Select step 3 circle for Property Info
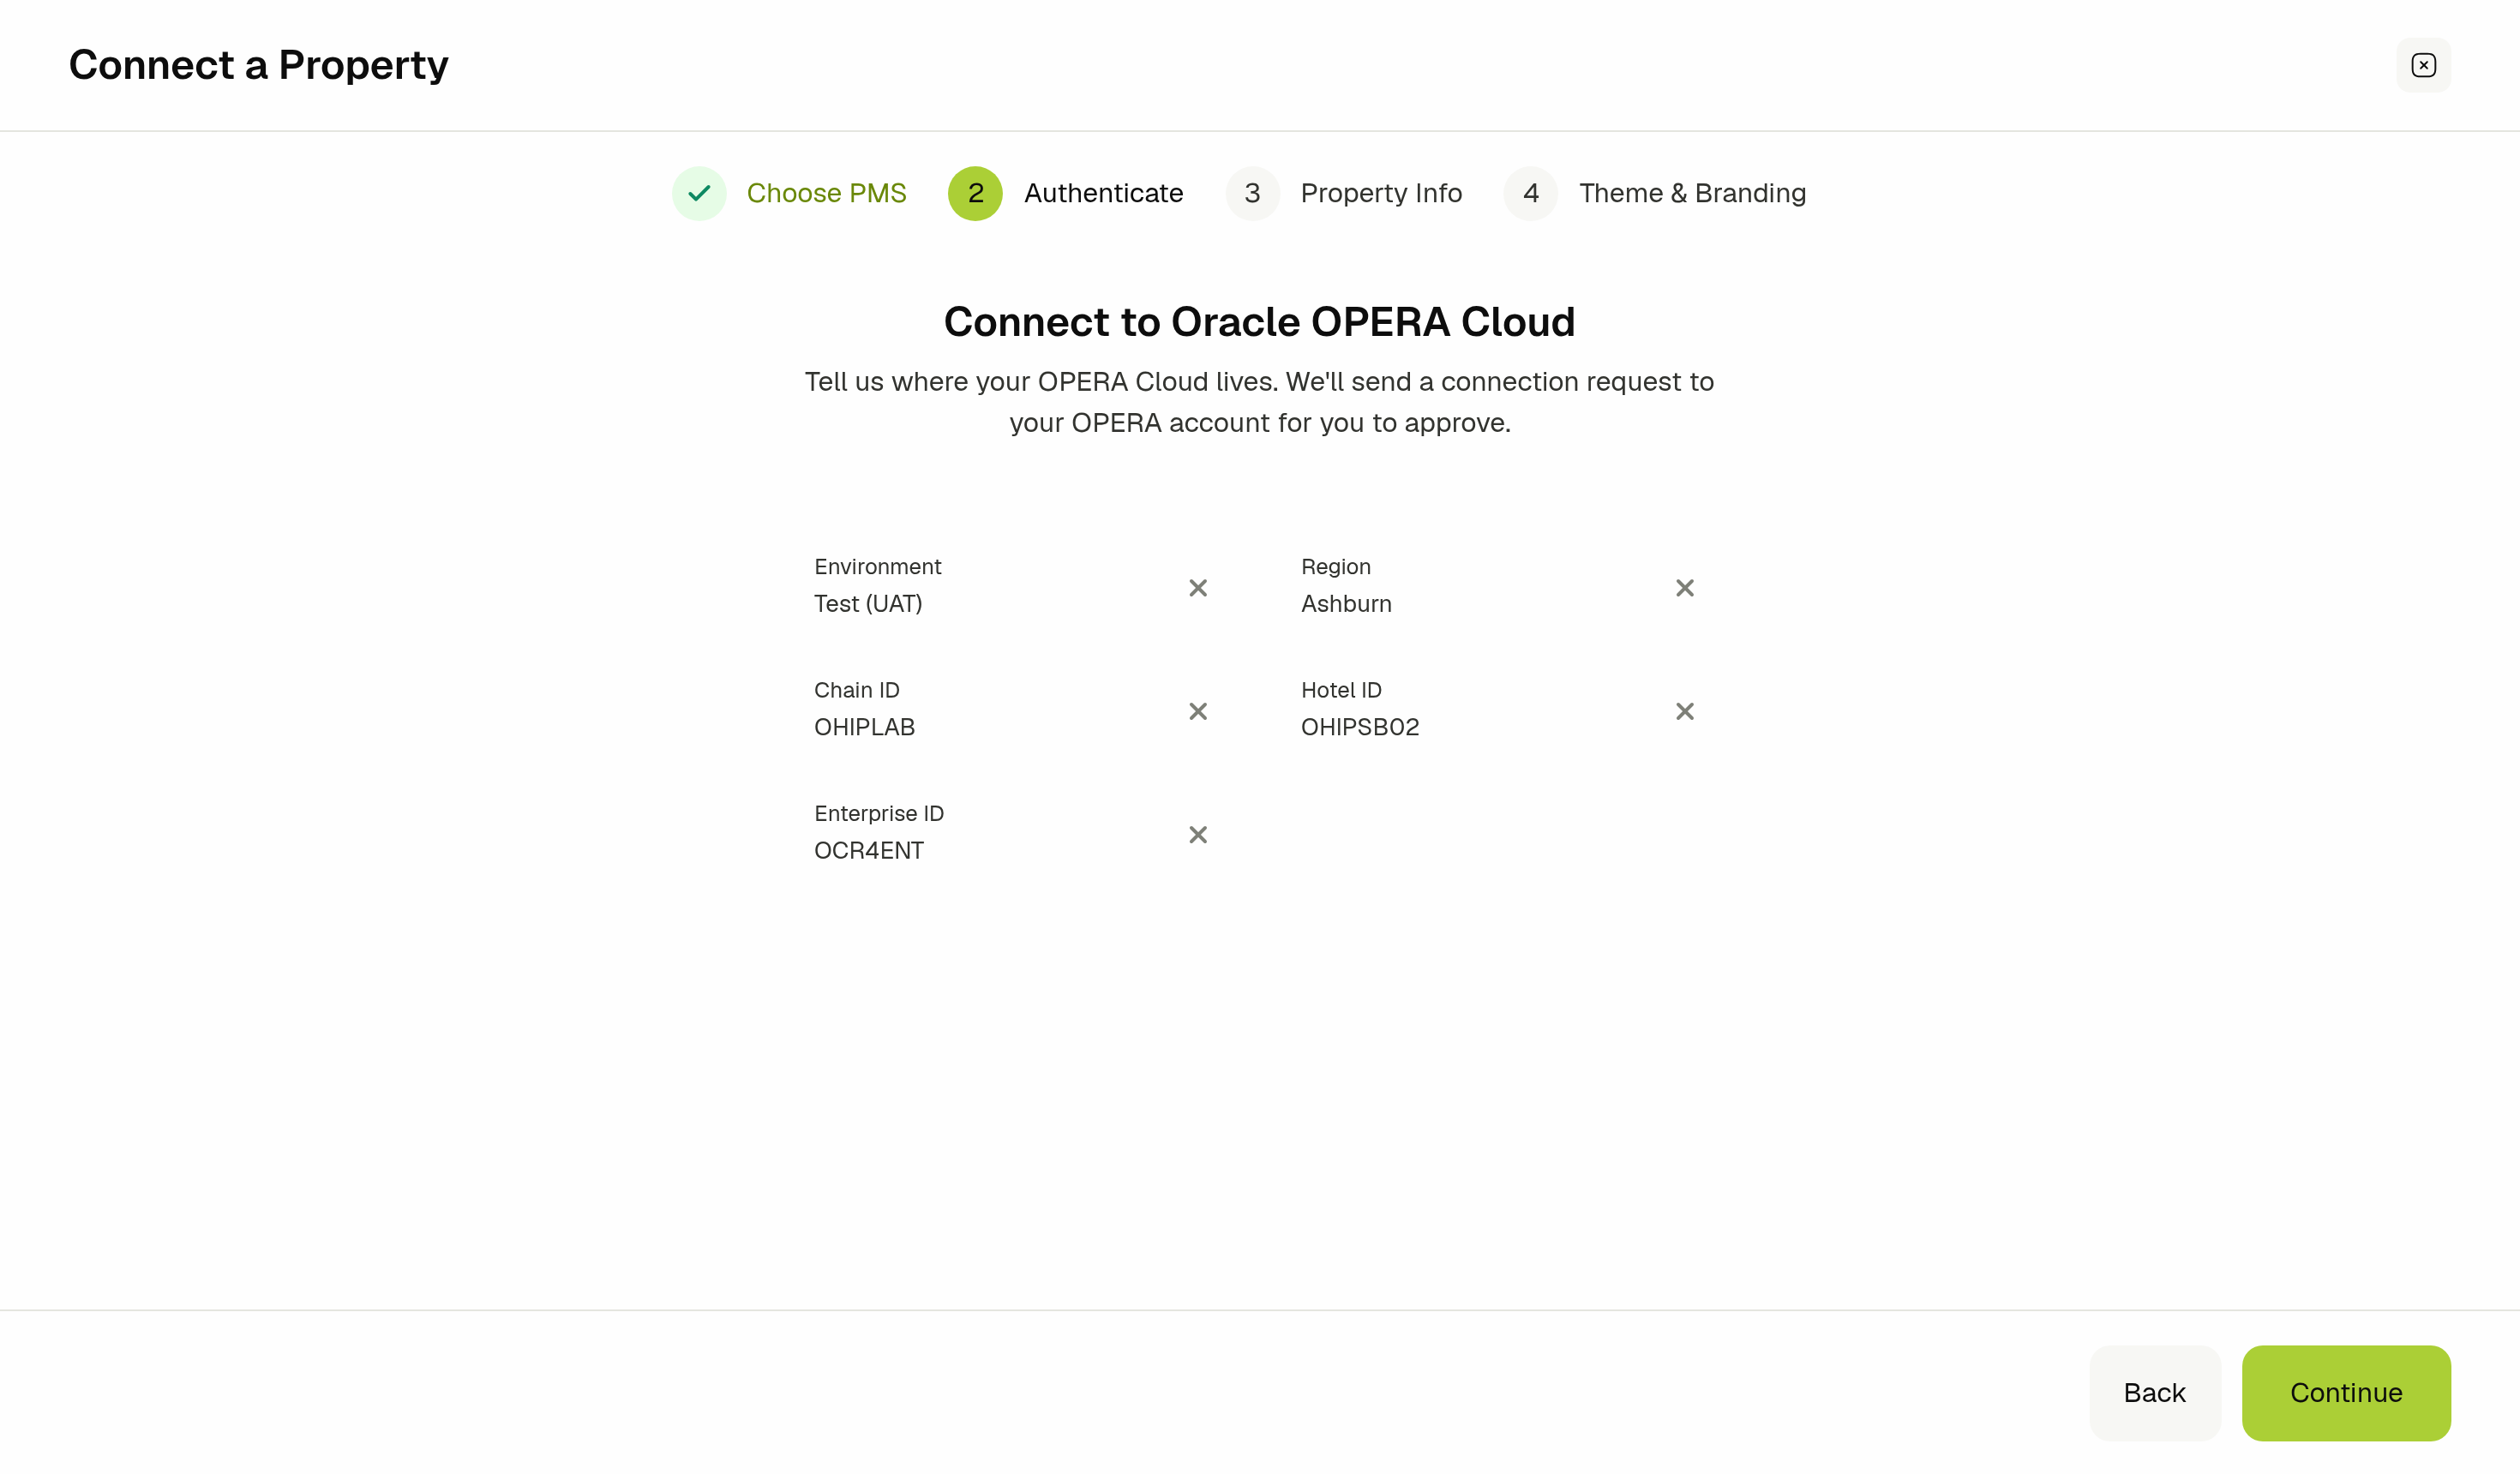 click(1252, 193)
